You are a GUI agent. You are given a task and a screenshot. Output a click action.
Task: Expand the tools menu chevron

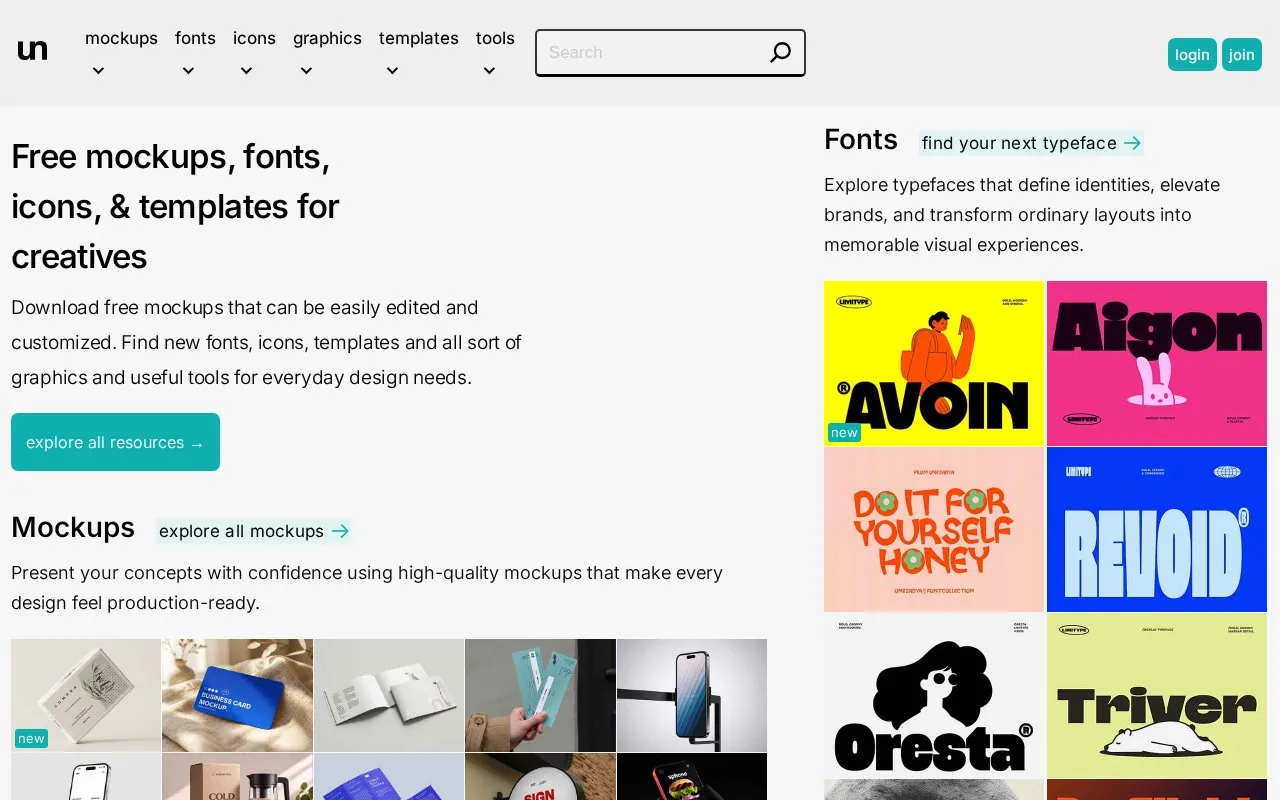coord(489,71)
